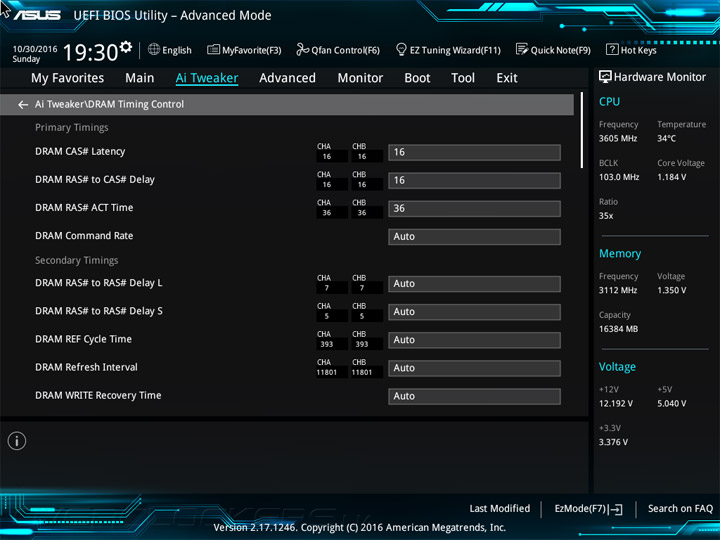Click the 'DRAM REF Cycle Time' label

click(84, 339)
